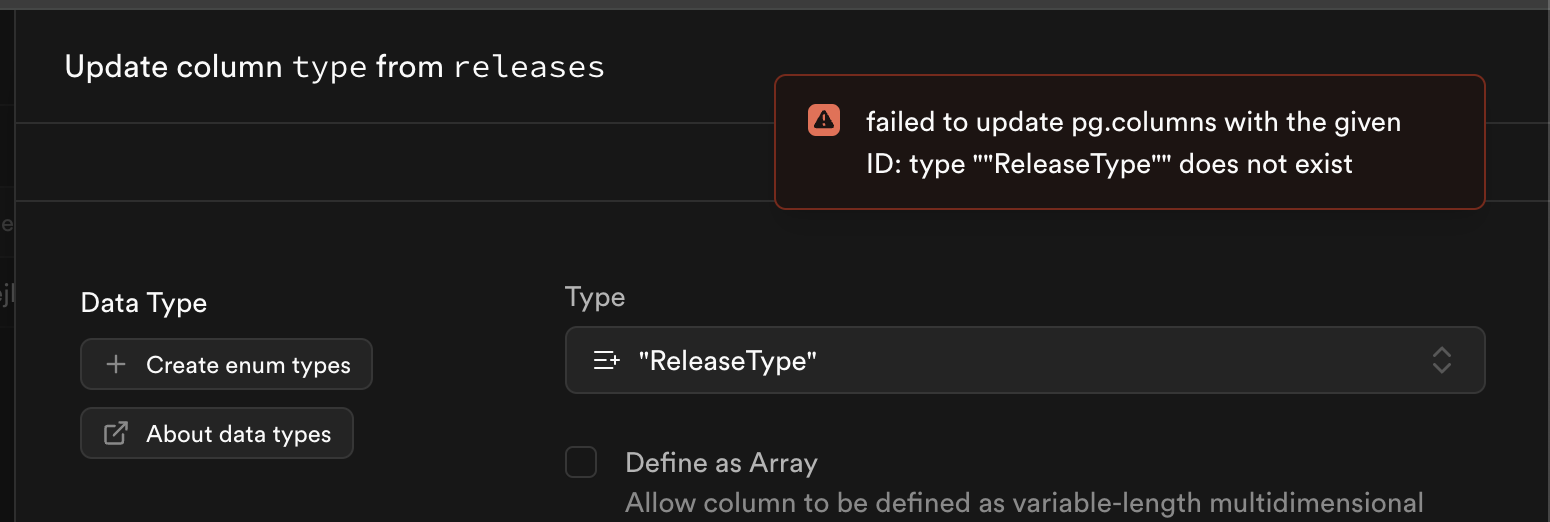Click the red warning icon in the error toast
Image resolution: width=1550 pixels, height=522 pixels.
tap(824, 120)
